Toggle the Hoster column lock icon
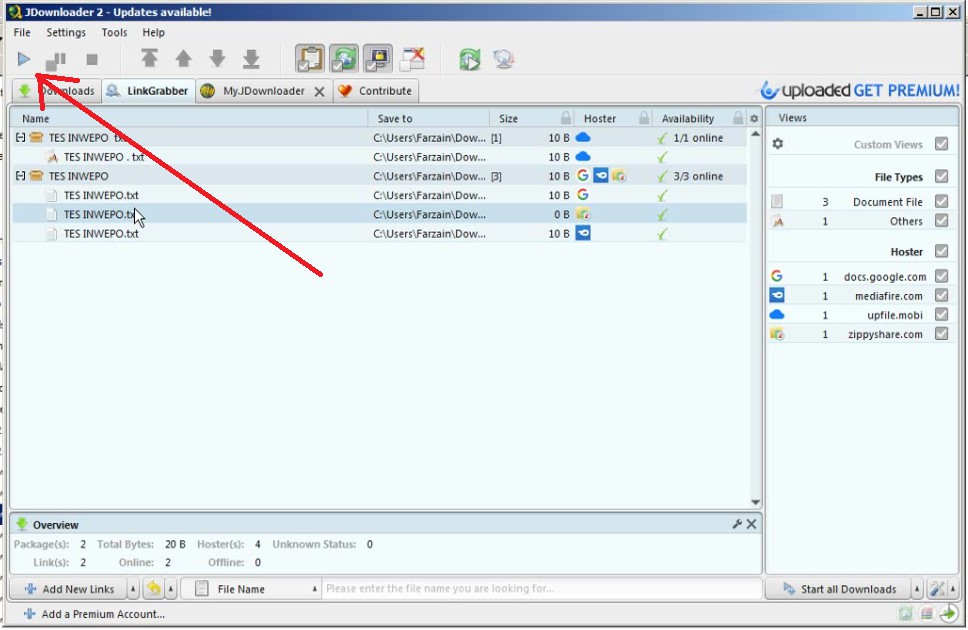 coord(644,118)
